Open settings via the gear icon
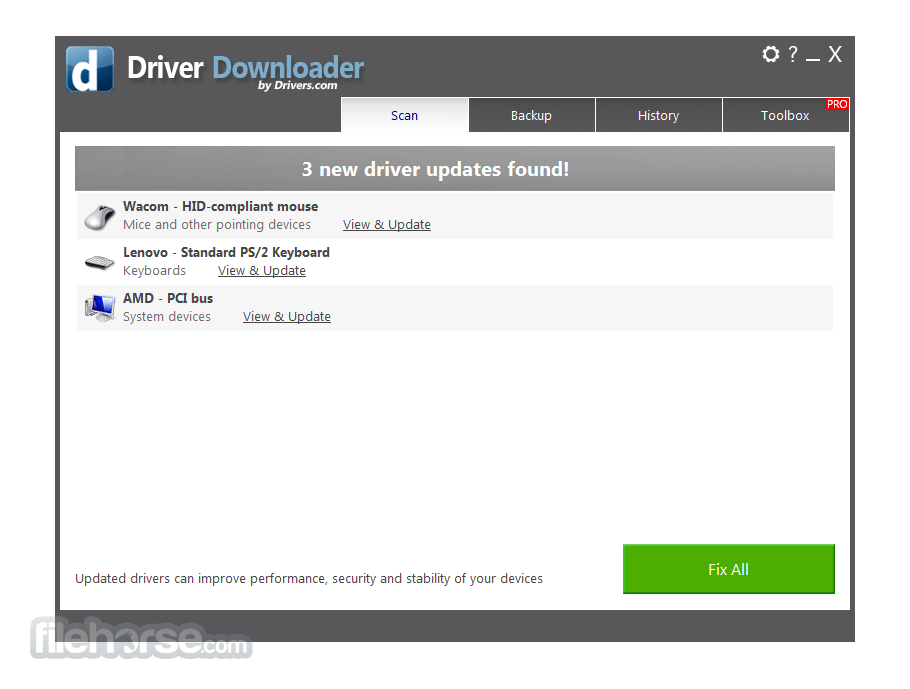Viewport: 910px width, 689px height. [x=770, y=54]
